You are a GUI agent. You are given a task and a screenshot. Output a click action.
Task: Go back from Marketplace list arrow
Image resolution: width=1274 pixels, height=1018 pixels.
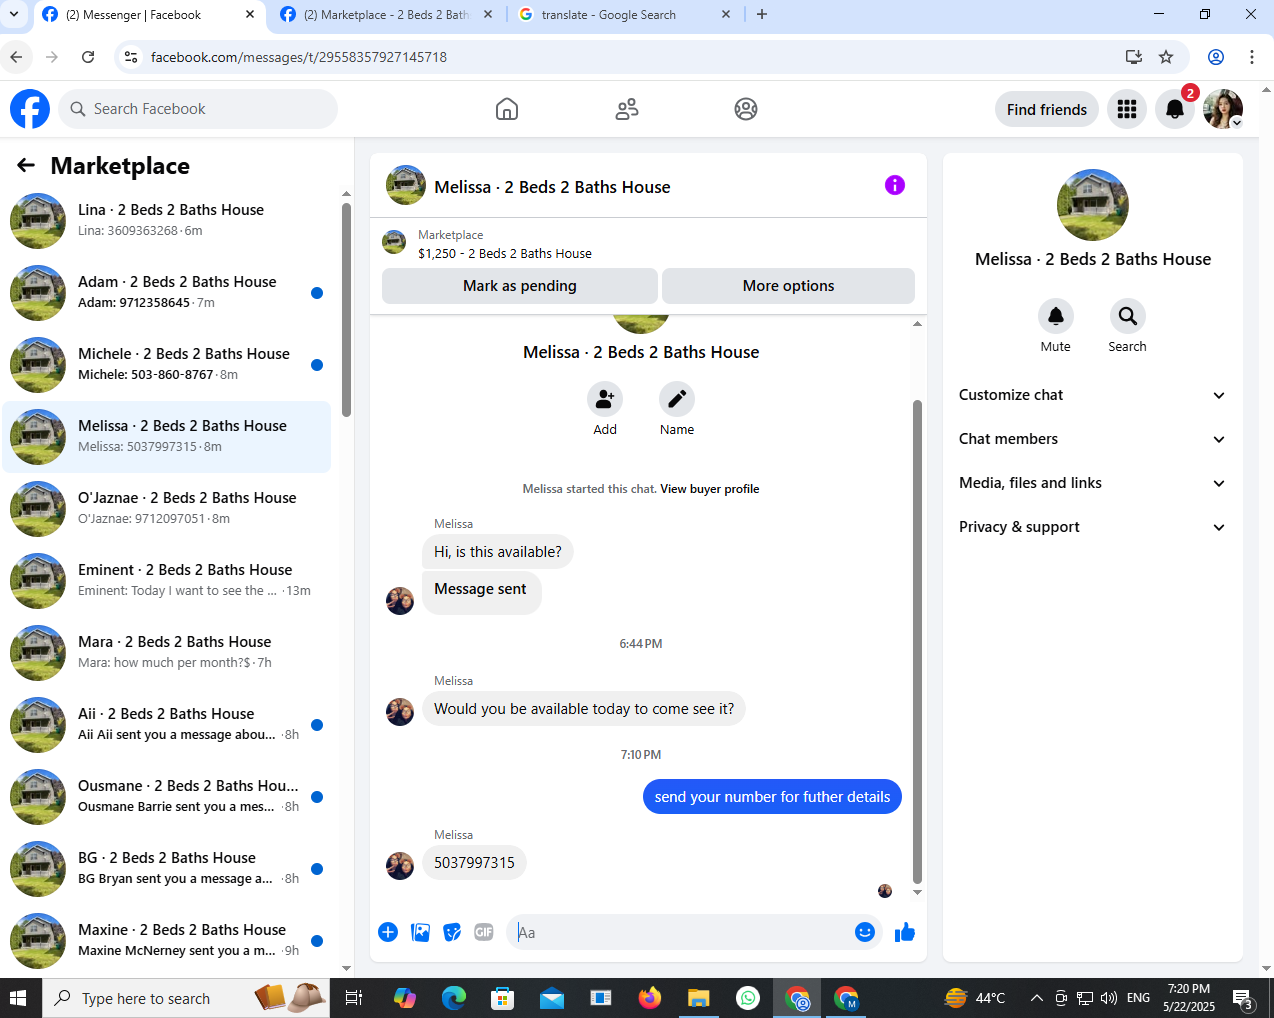point(26,165)
